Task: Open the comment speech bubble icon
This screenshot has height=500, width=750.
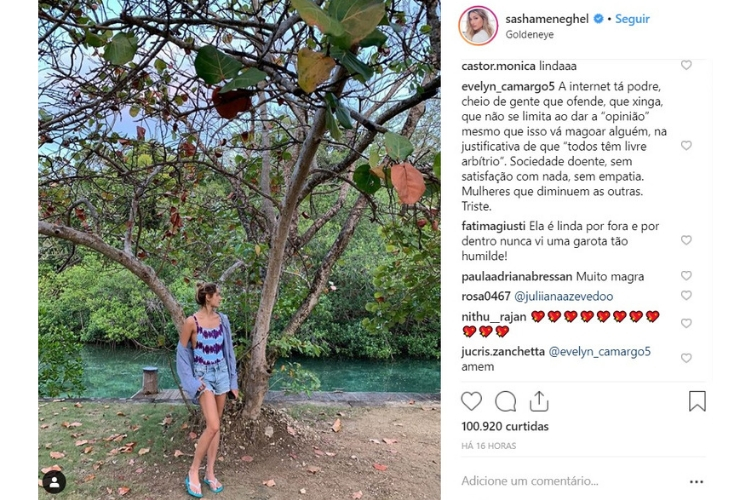Action: [505, 401]
